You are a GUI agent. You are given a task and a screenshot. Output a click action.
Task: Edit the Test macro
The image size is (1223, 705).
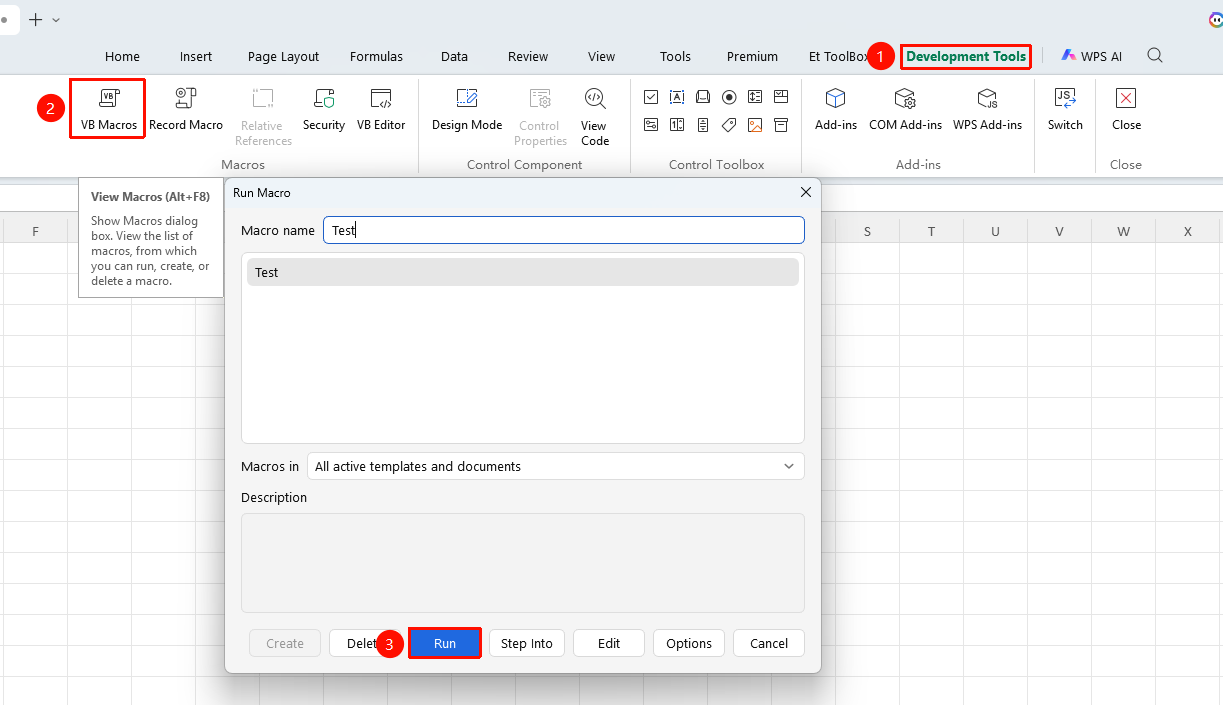pos(609,643)
